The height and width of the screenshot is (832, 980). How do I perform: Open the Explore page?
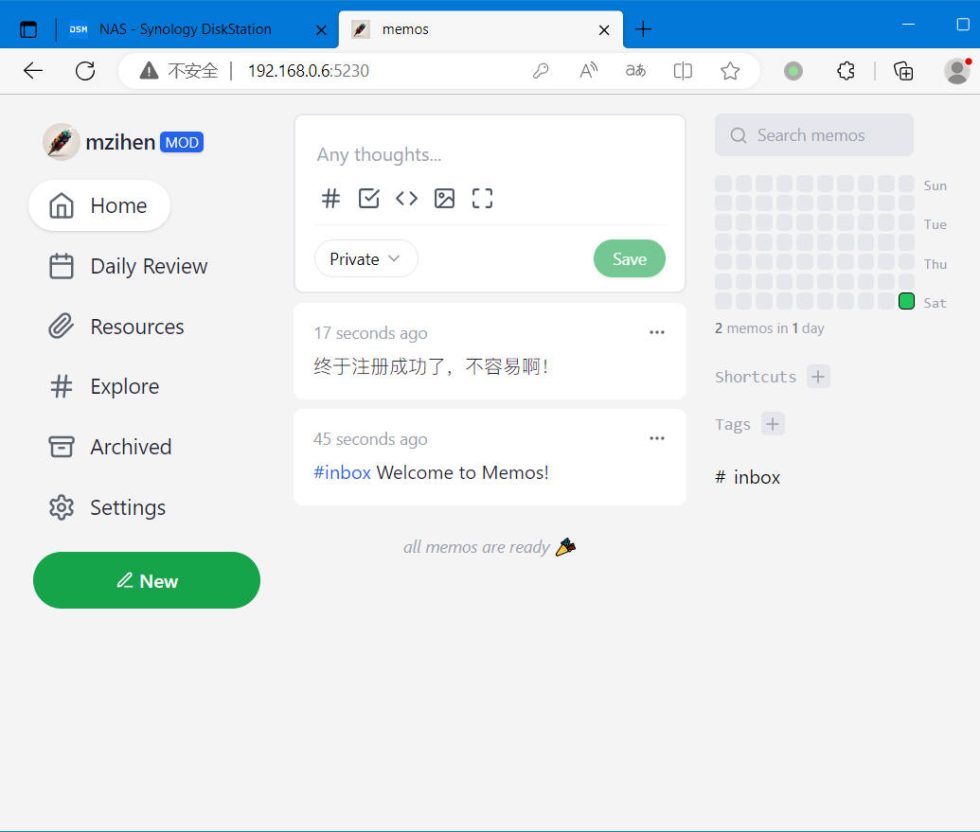tap(124, 386)
